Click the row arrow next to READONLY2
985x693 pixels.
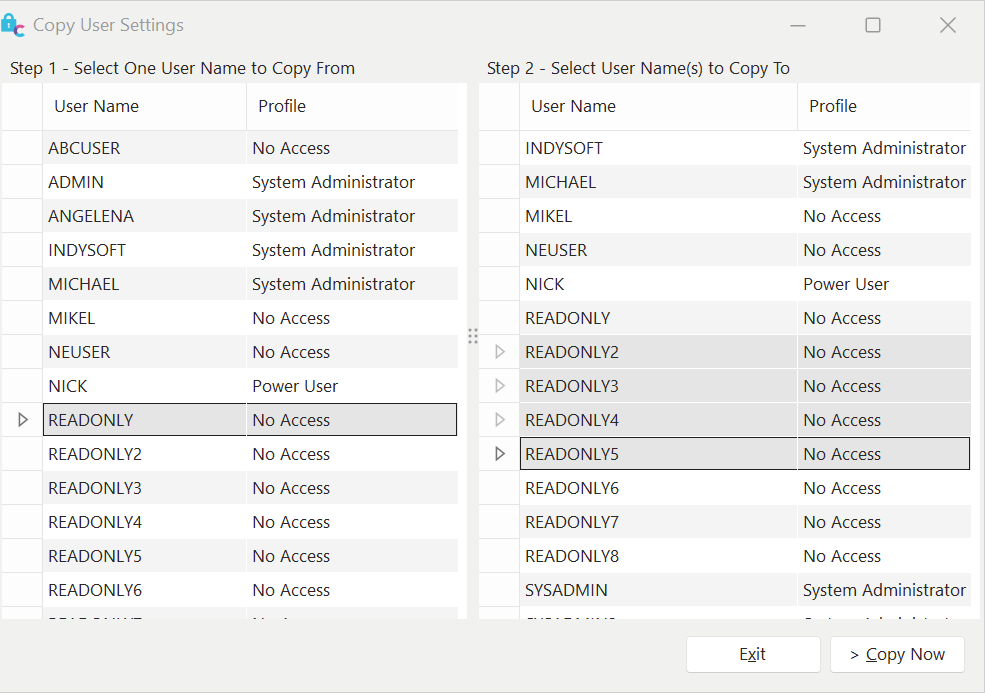tap(500, 352)
